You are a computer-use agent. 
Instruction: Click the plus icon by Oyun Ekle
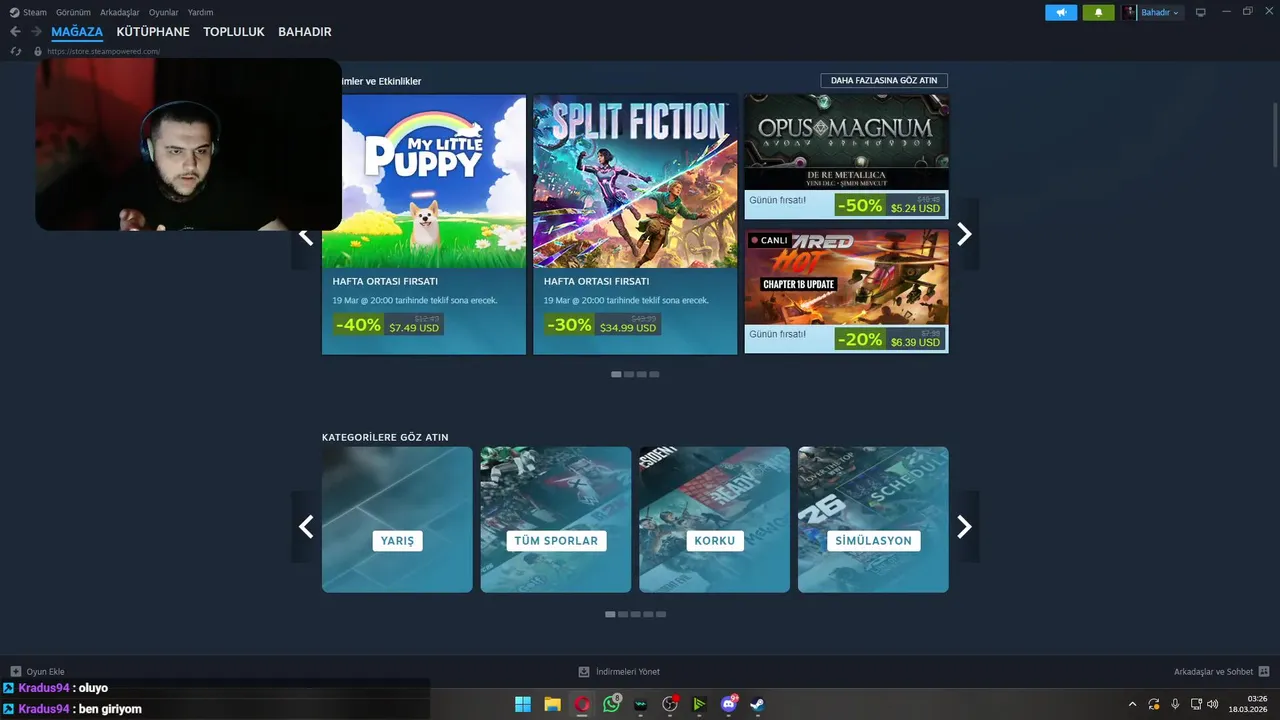(x=15, y=672)
